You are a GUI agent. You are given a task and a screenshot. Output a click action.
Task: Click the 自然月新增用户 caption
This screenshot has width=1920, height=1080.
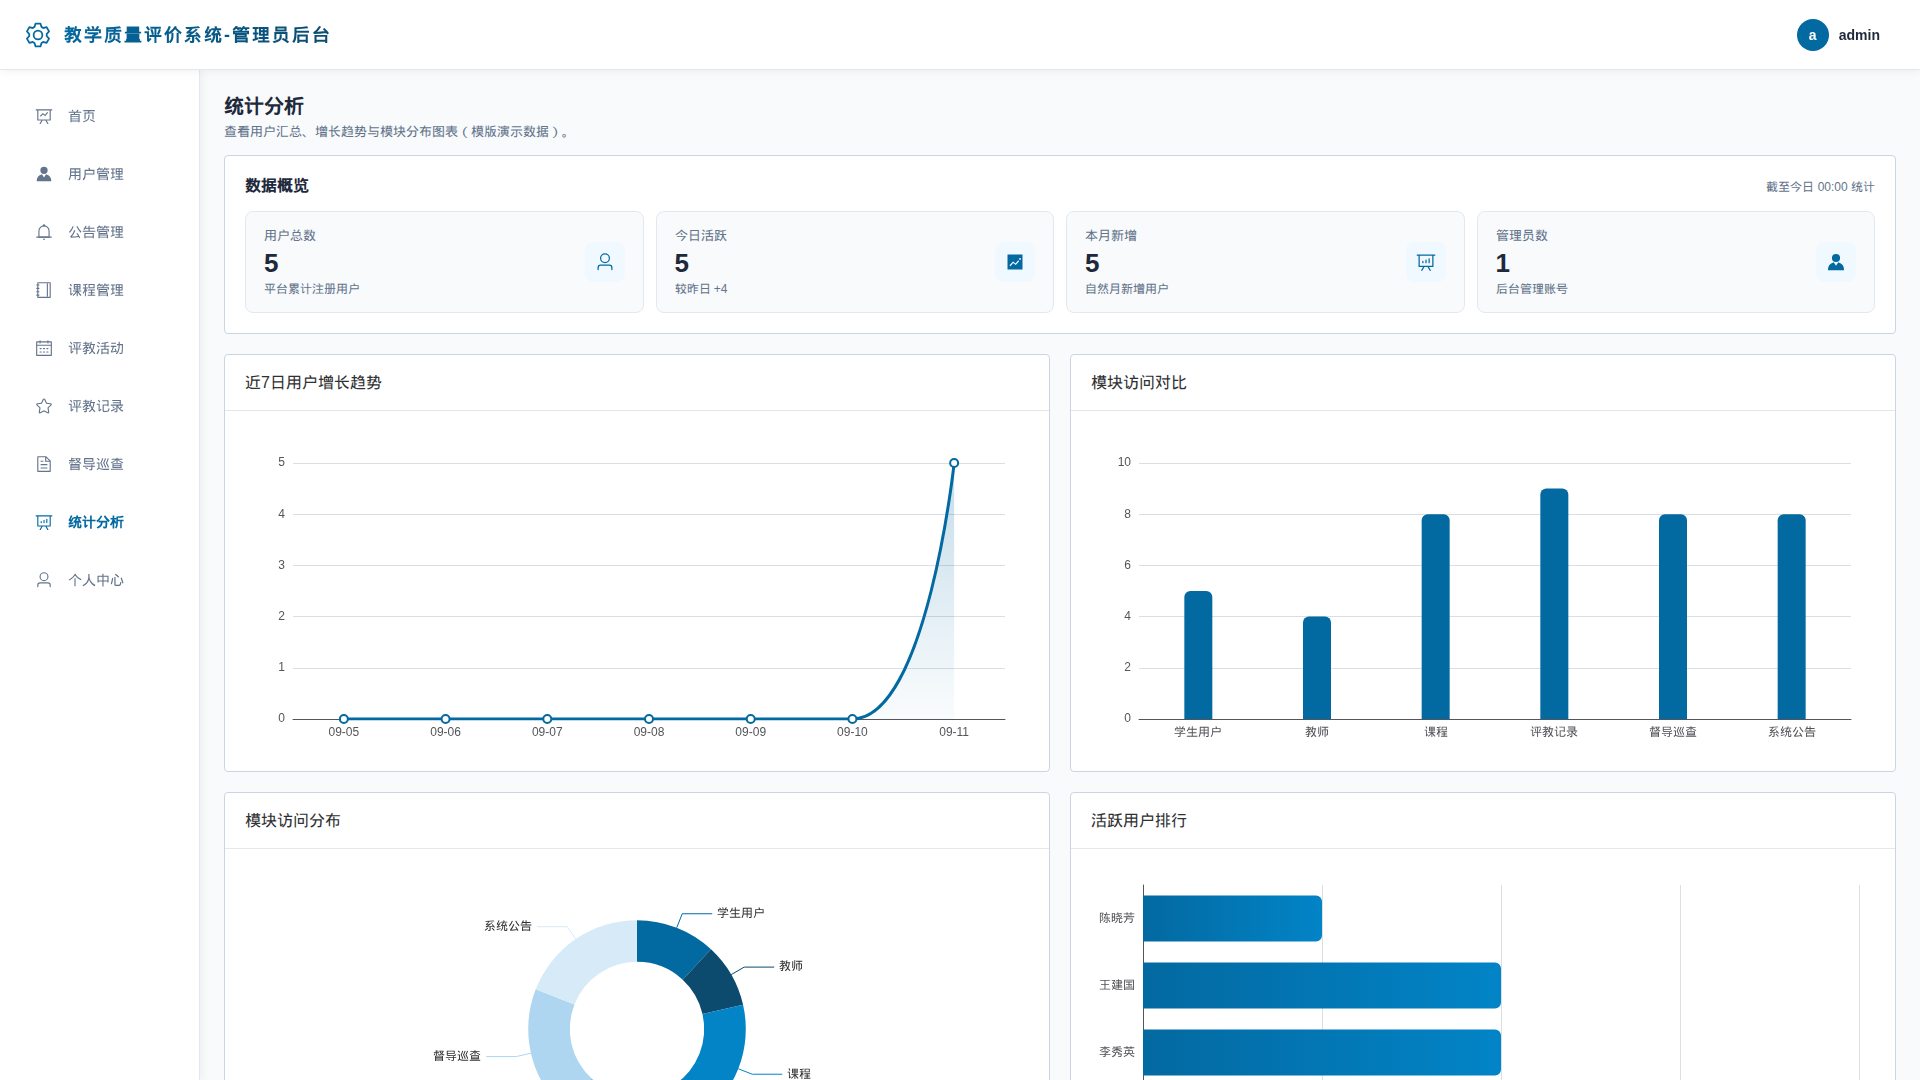click(x=1127, y=289)
